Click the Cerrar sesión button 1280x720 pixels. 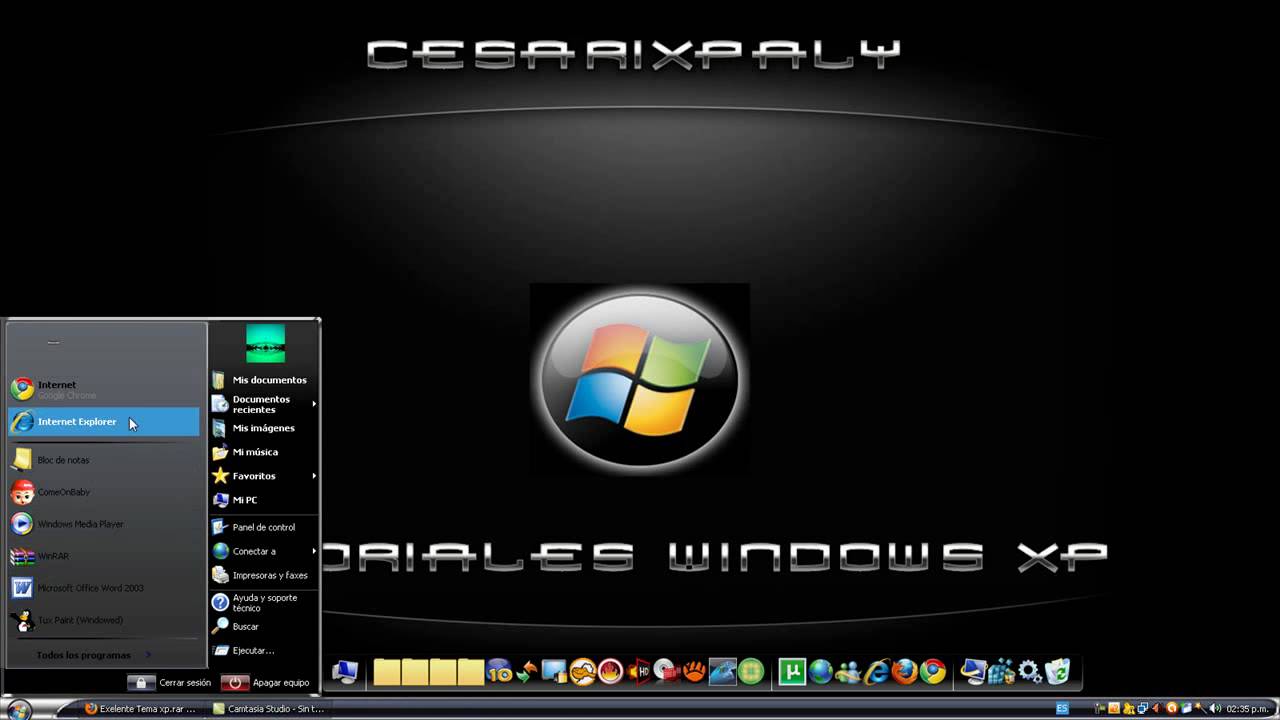click(170, 683)
